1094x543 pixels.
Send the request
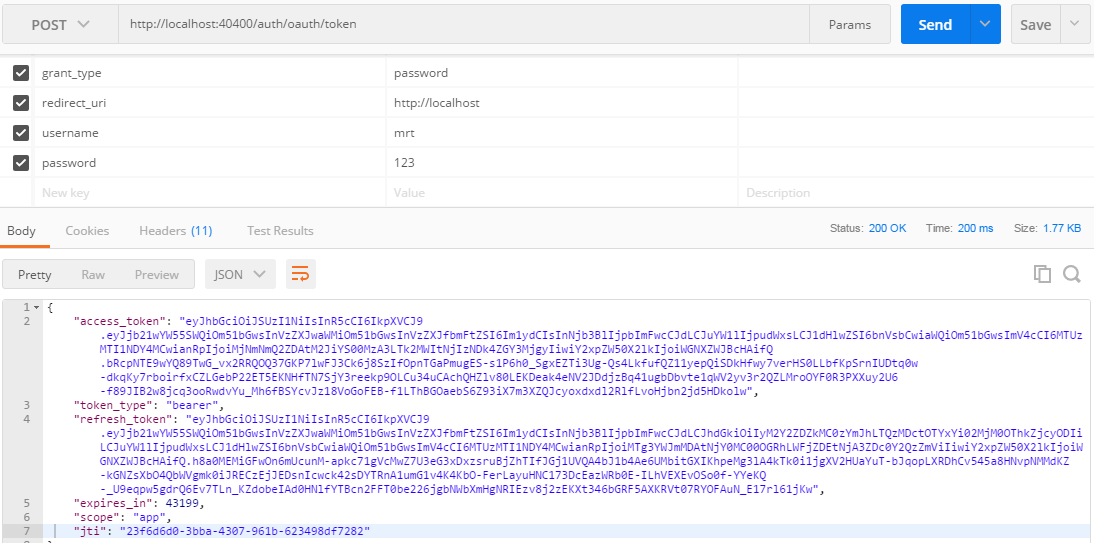tap(935, 24)
